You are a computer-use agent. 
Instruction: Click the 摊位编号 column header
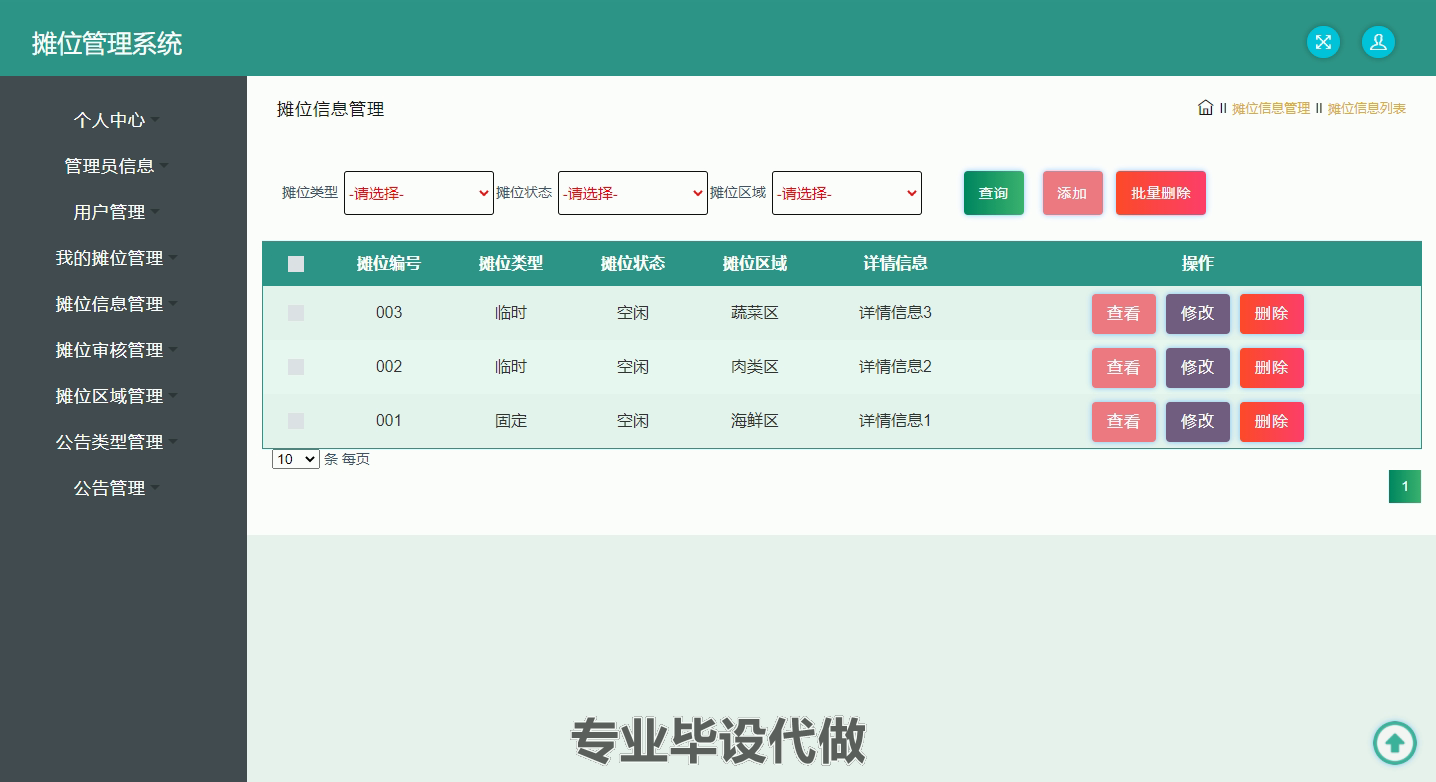(389, 264)
